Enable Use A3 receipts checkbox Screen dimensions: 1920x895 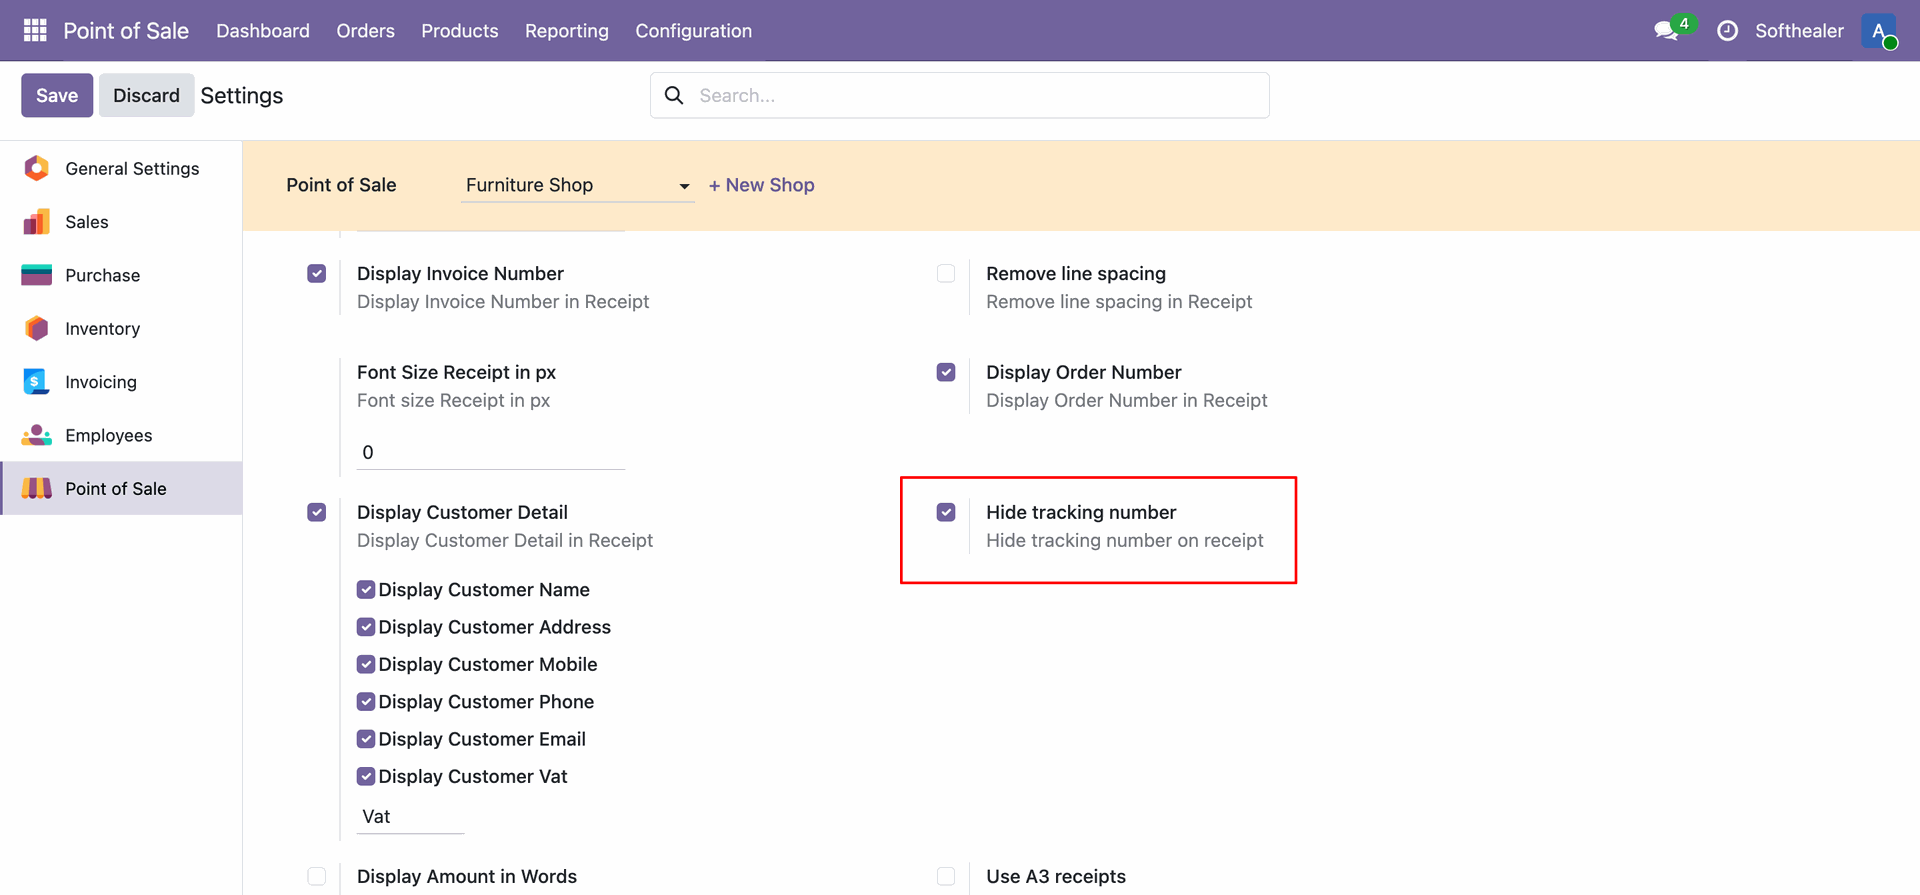pyautogui.click(x=946, y=876)
